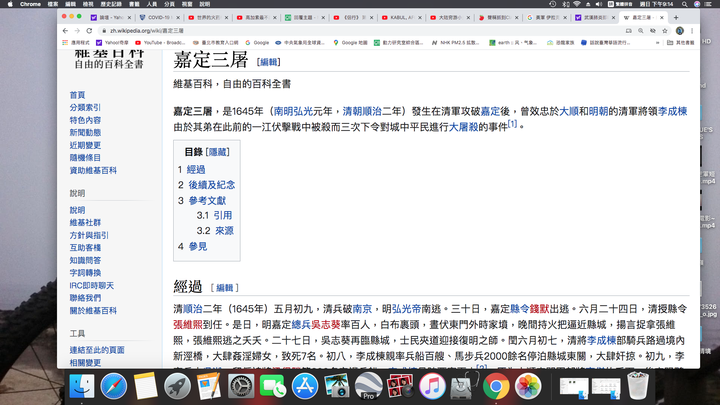
Task: Click the Spotlight search icon in menu bar
Action: click(685, 4)
